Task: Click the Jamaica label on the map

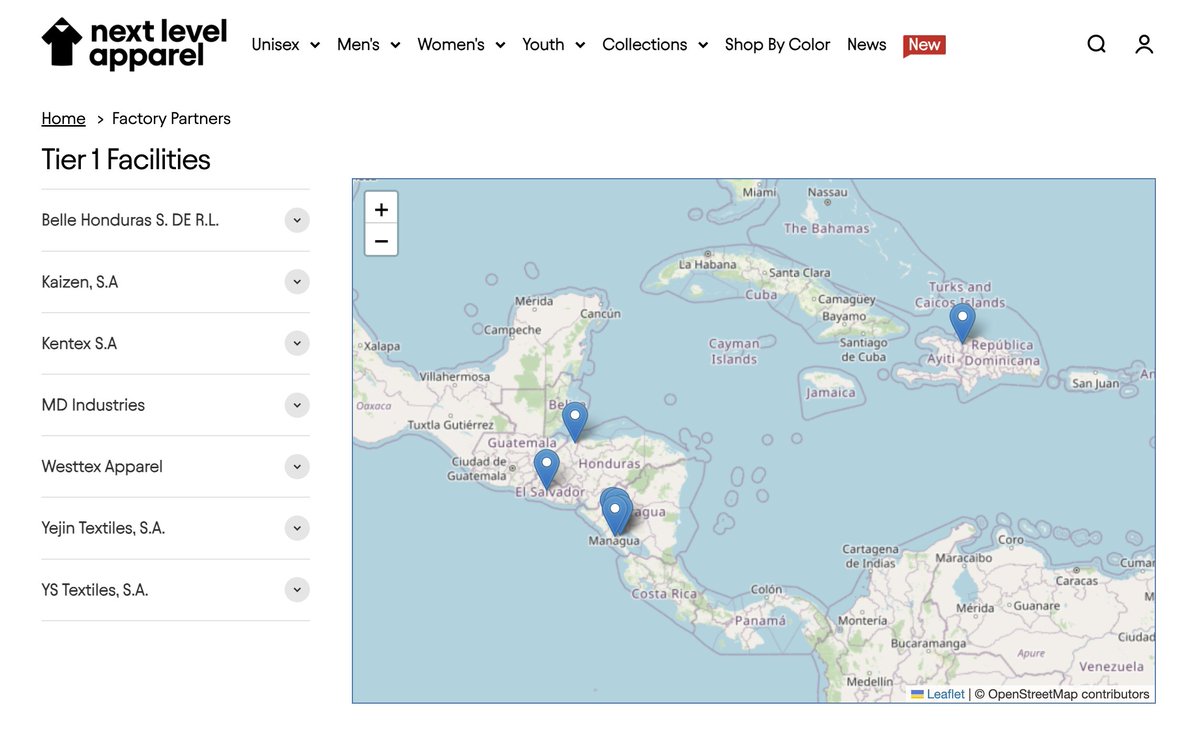Action: click(831, 393)
